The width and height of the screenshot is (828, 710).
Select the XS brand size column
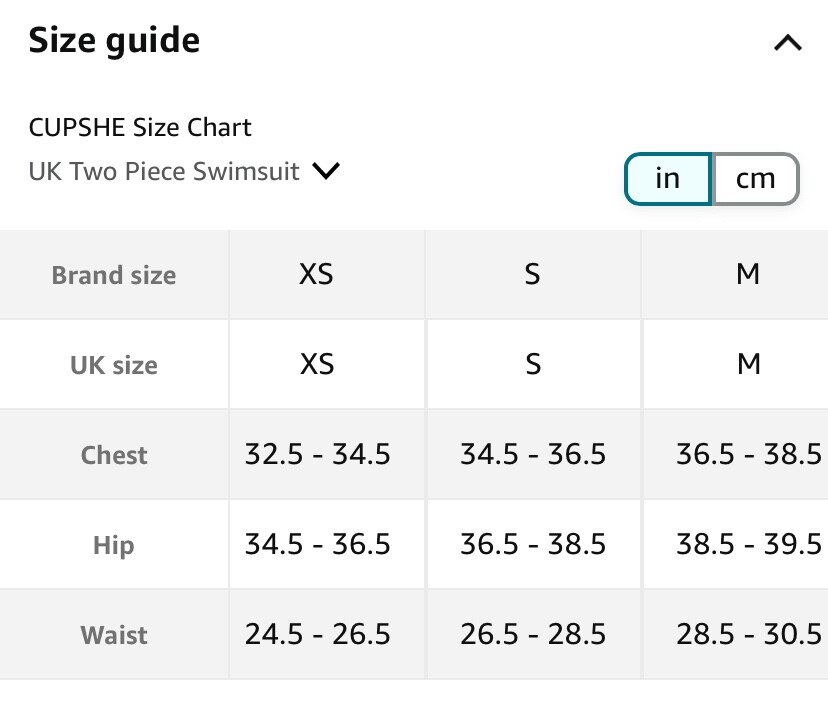317,275
